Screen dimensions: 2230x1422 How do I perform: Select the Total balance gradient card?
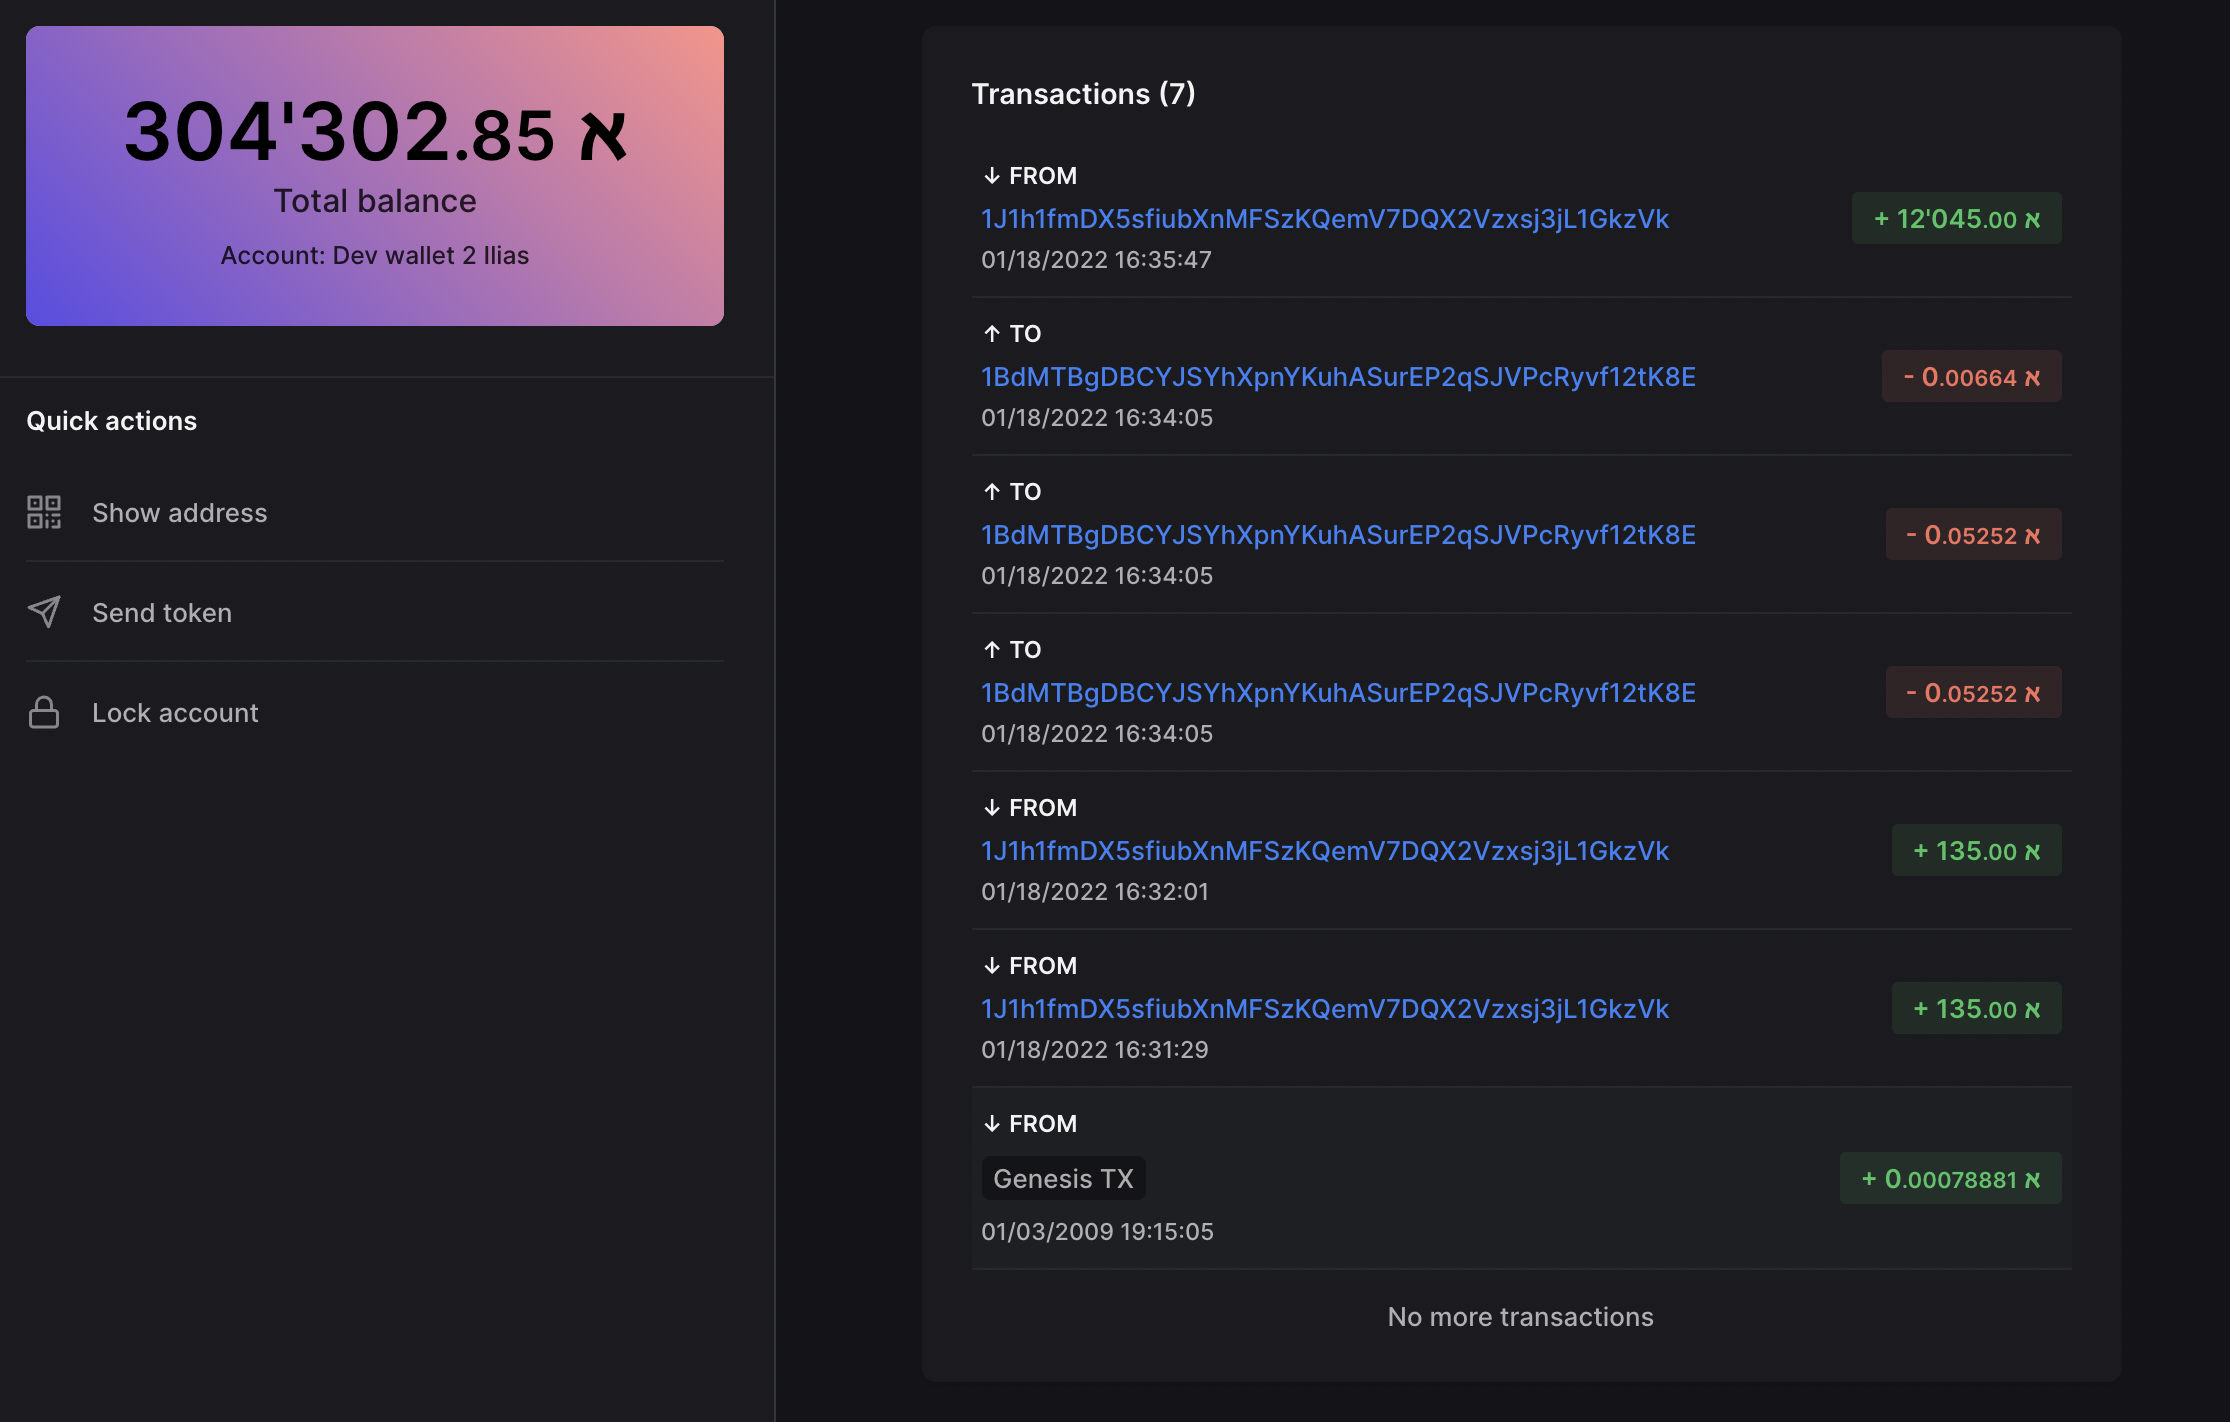click(x=375, y=177)
